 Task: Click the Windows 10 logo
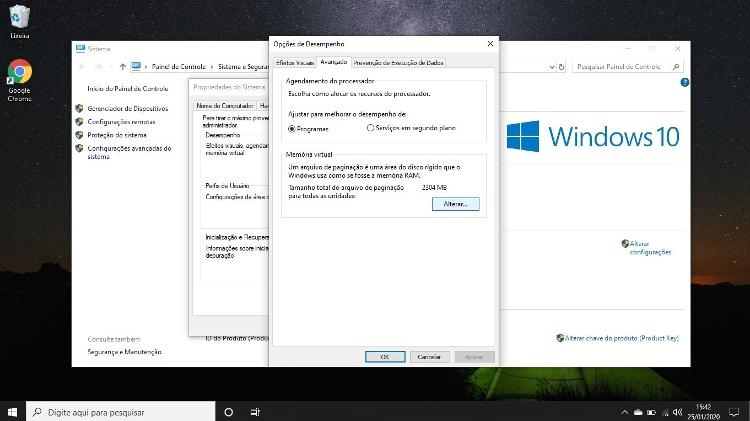[593, 136]
